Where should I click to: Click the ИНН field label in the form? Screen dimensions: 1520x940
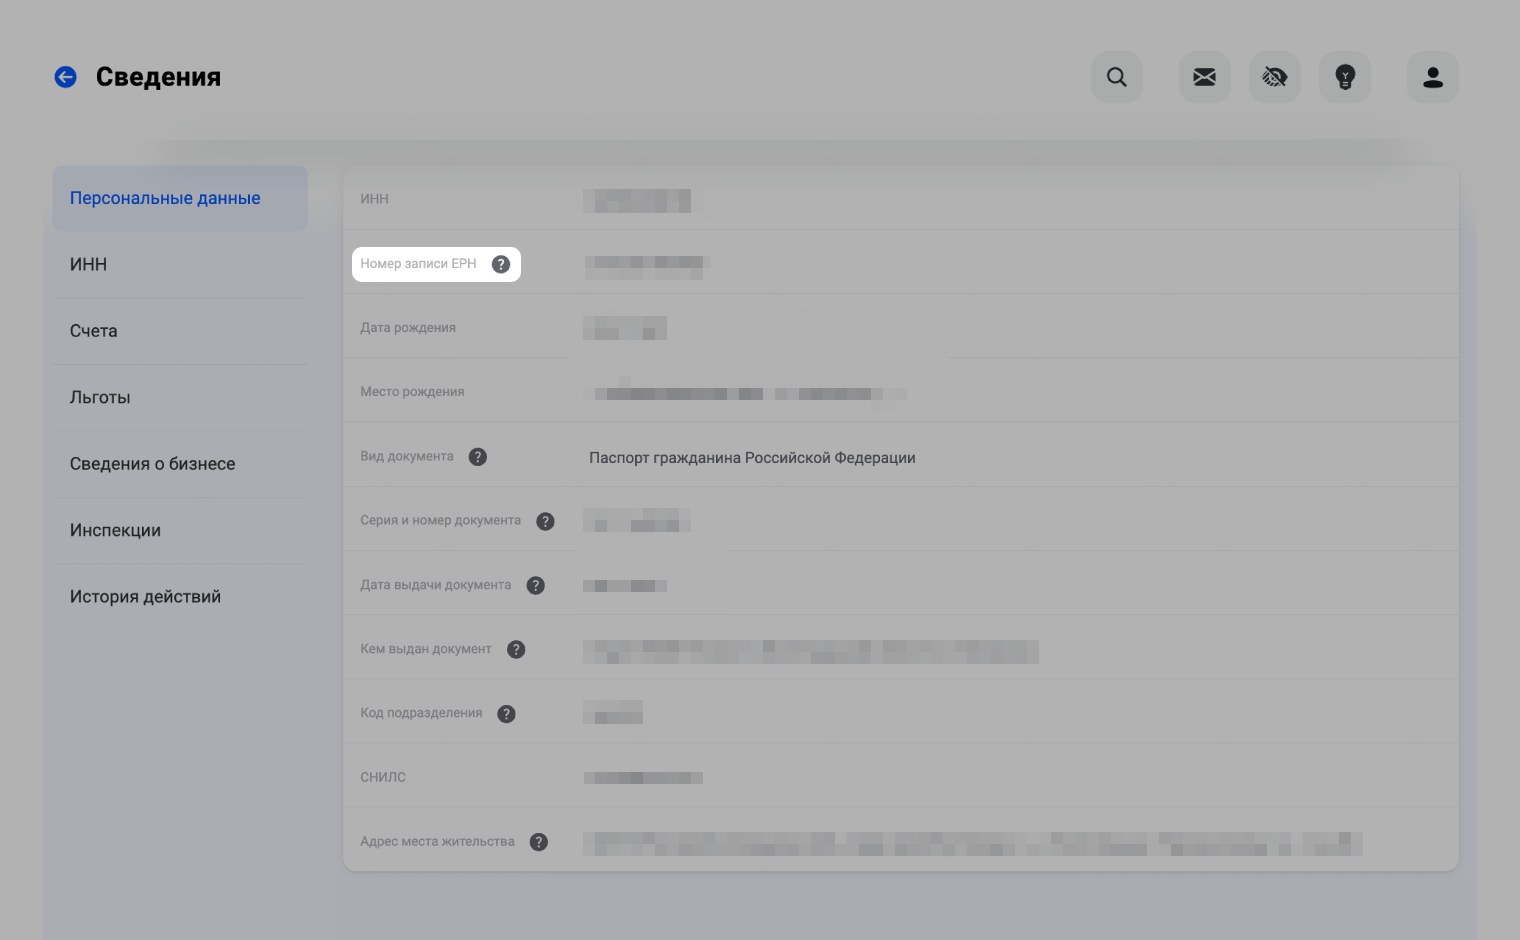(374, 199)
